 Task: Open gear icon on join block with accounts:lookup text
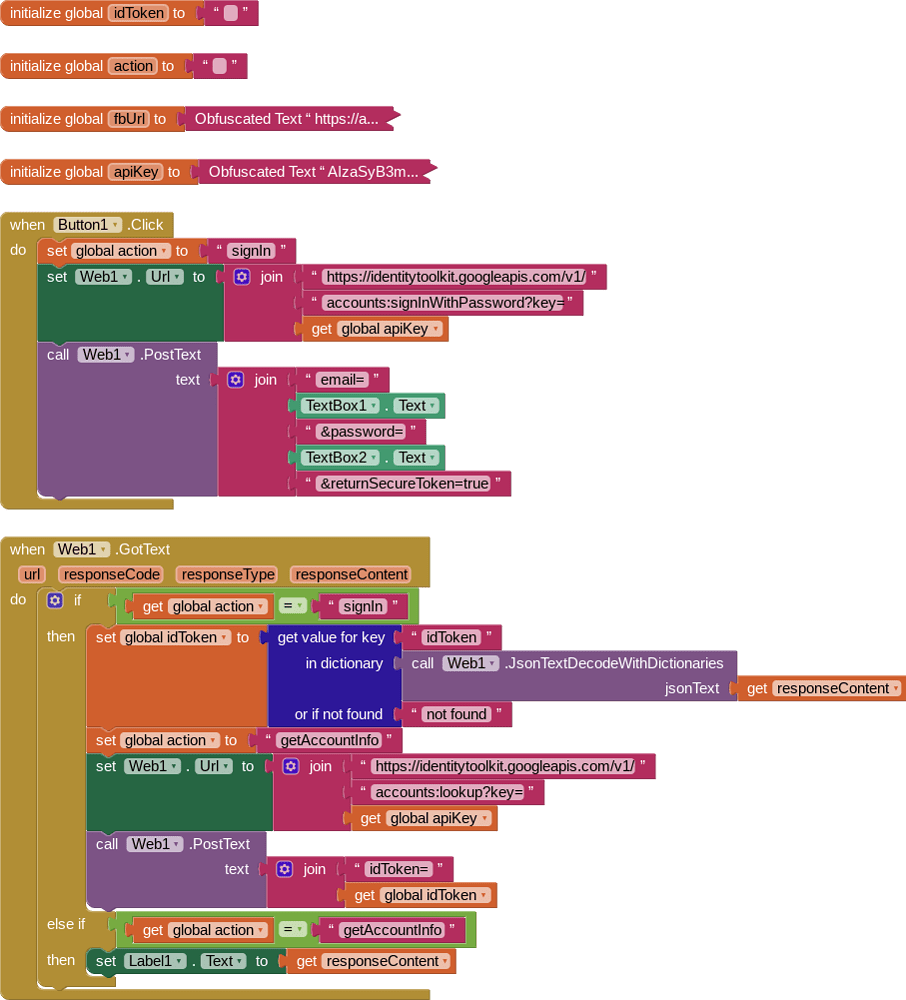290,766
